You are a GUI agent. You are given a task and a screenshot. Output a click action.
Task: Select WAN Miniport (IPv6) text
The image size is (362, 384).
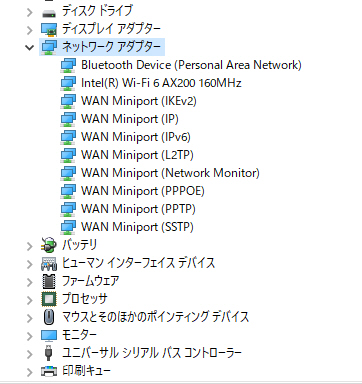[136, 137]
